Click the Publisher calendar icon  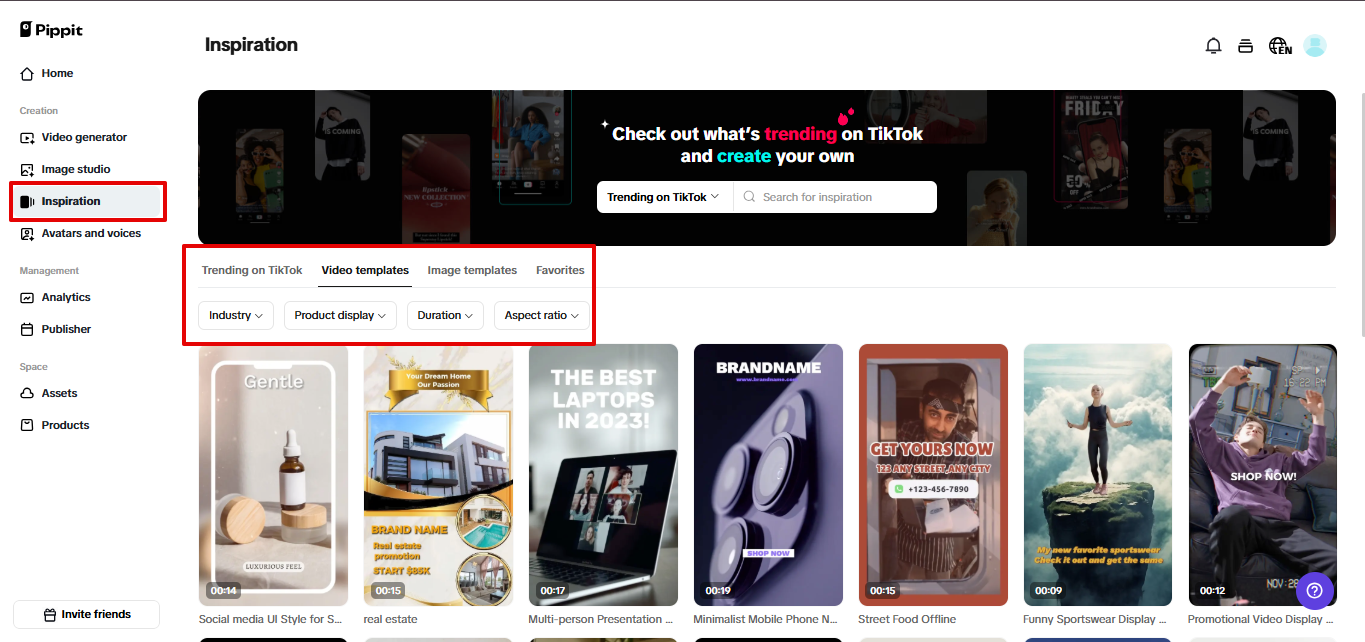point(27,330)
